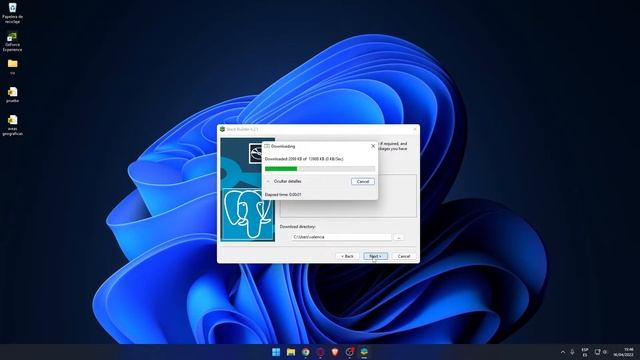Click the green download progress bar
The width and height of the screenshot is (640, 360).
320,169
